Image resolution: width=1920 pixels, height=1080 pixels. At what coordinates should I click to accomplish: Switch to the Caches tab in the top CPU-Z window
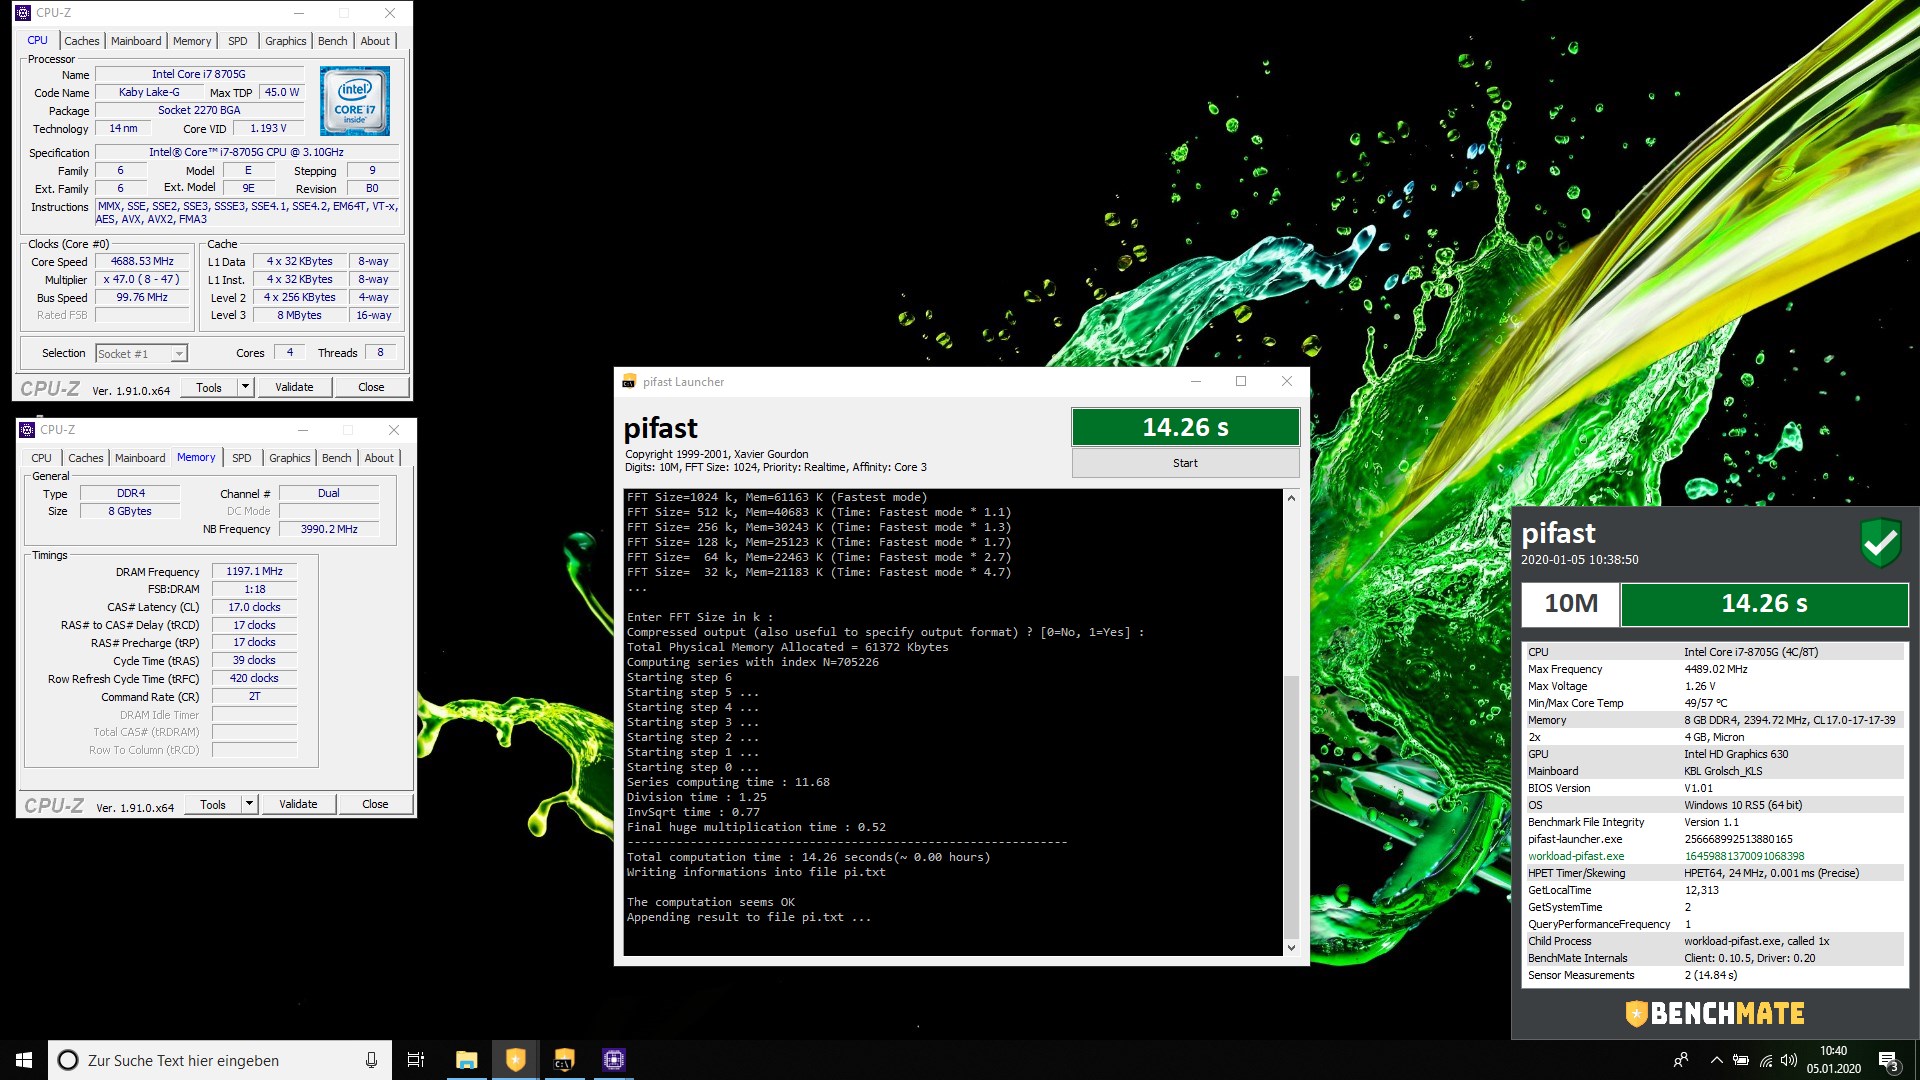82,41
